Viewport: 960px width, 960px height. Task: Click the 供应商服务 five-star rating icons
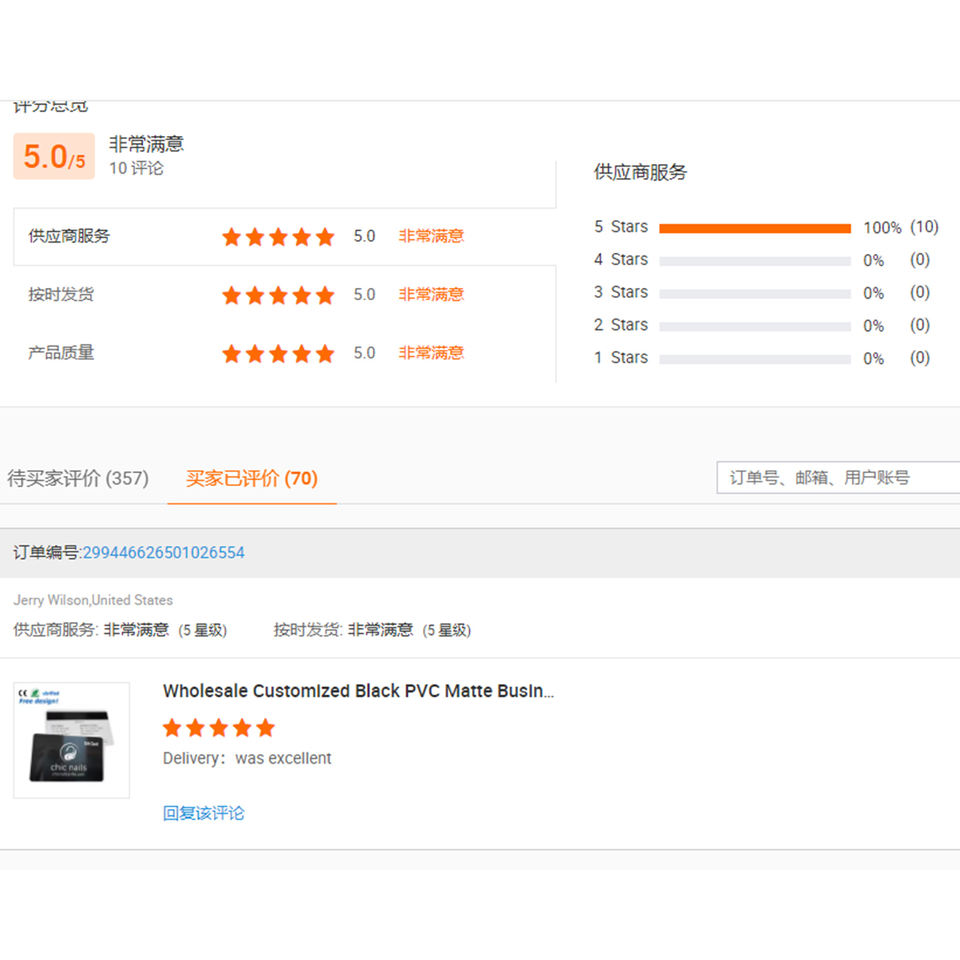[x=278, y=236]
